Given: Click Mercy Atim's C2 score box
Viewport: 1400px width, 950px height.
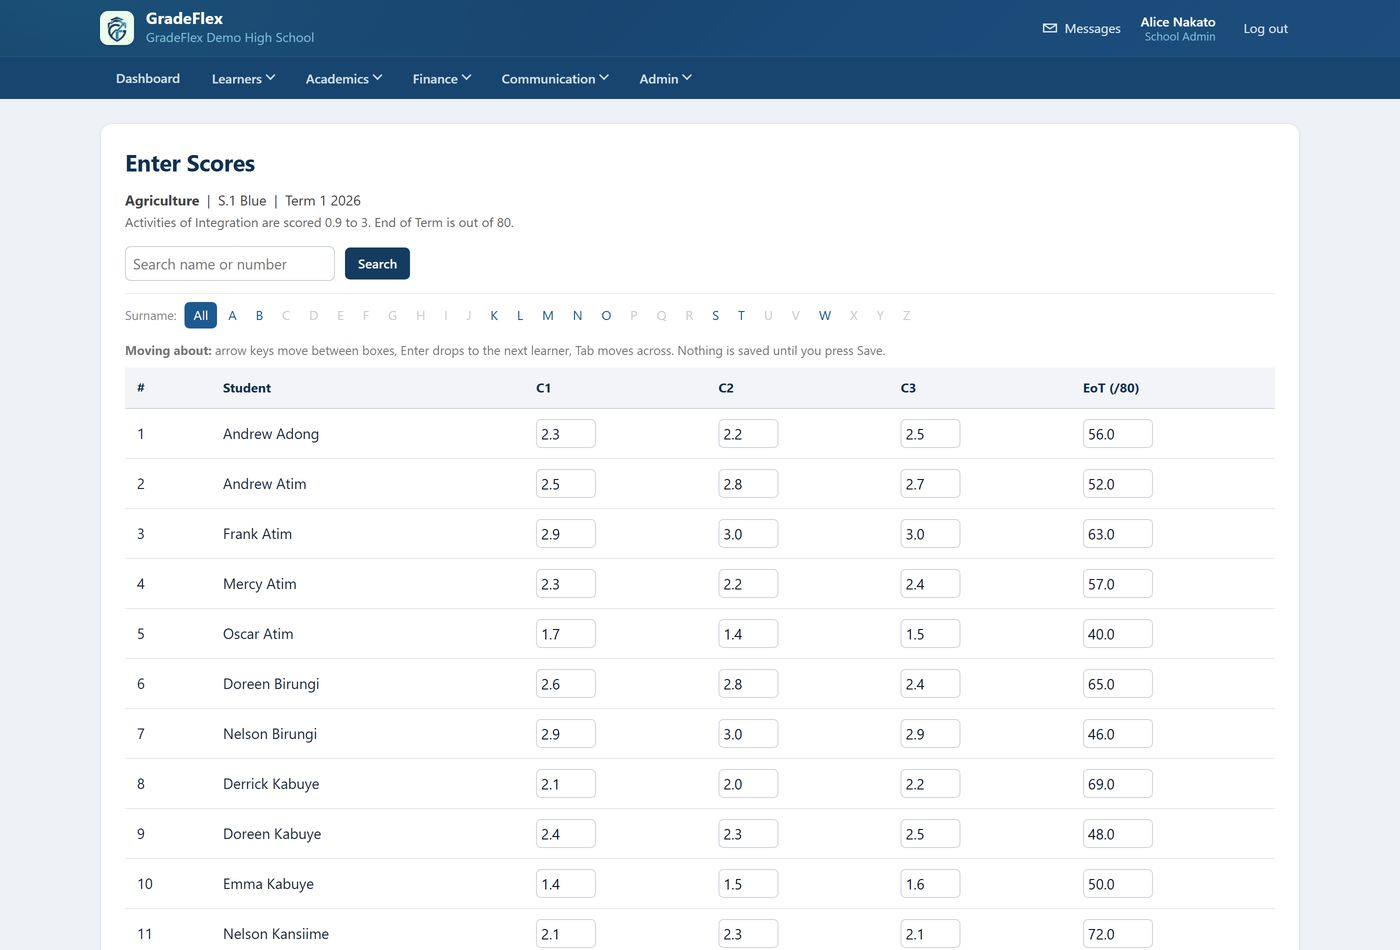Looking at the screenshot, I should point(748,583).
